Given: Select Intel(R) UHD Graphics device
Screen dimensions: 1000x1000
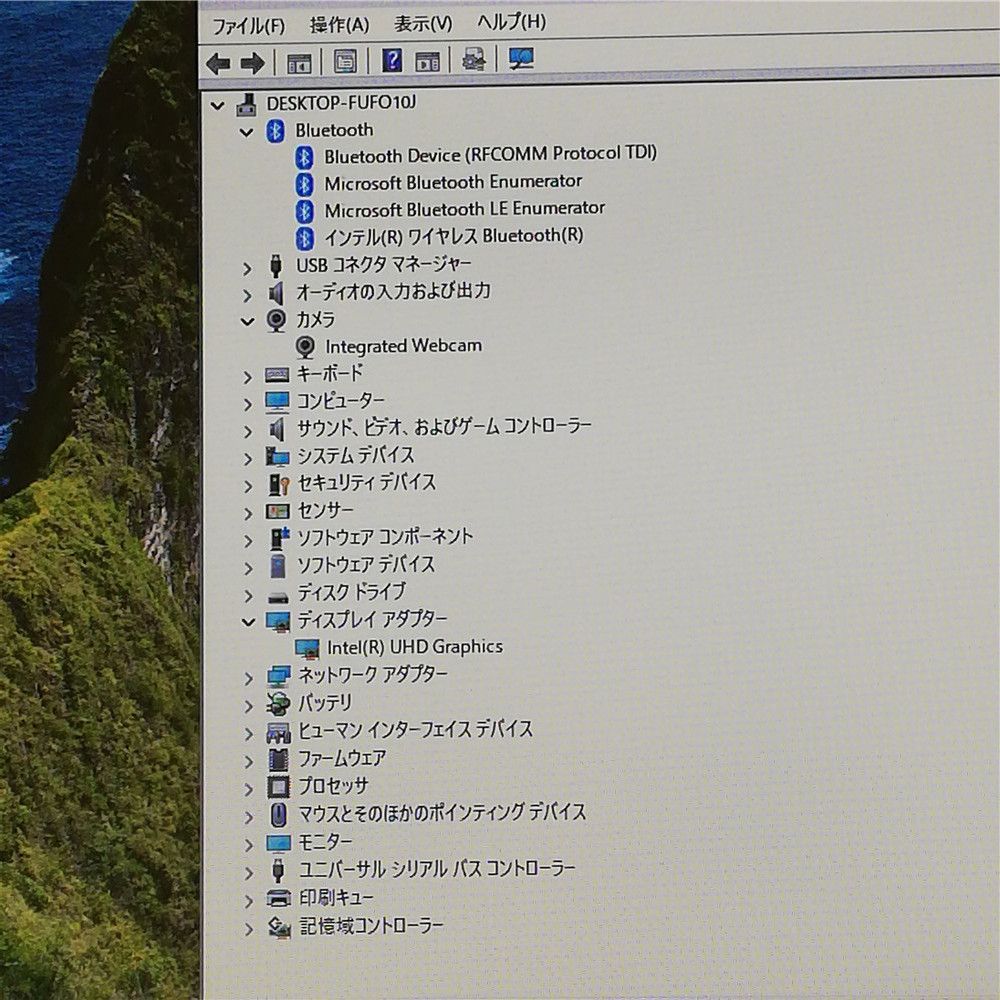Looking at the screenshot, I should click(415, 647).
